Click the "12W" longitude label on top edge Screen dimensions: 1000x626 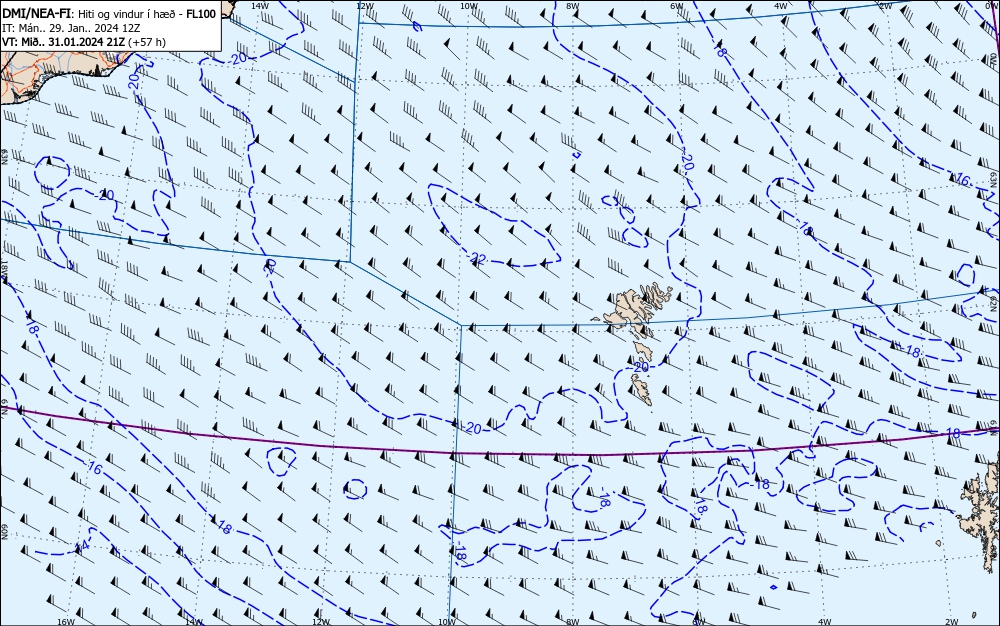pos(364,6)
